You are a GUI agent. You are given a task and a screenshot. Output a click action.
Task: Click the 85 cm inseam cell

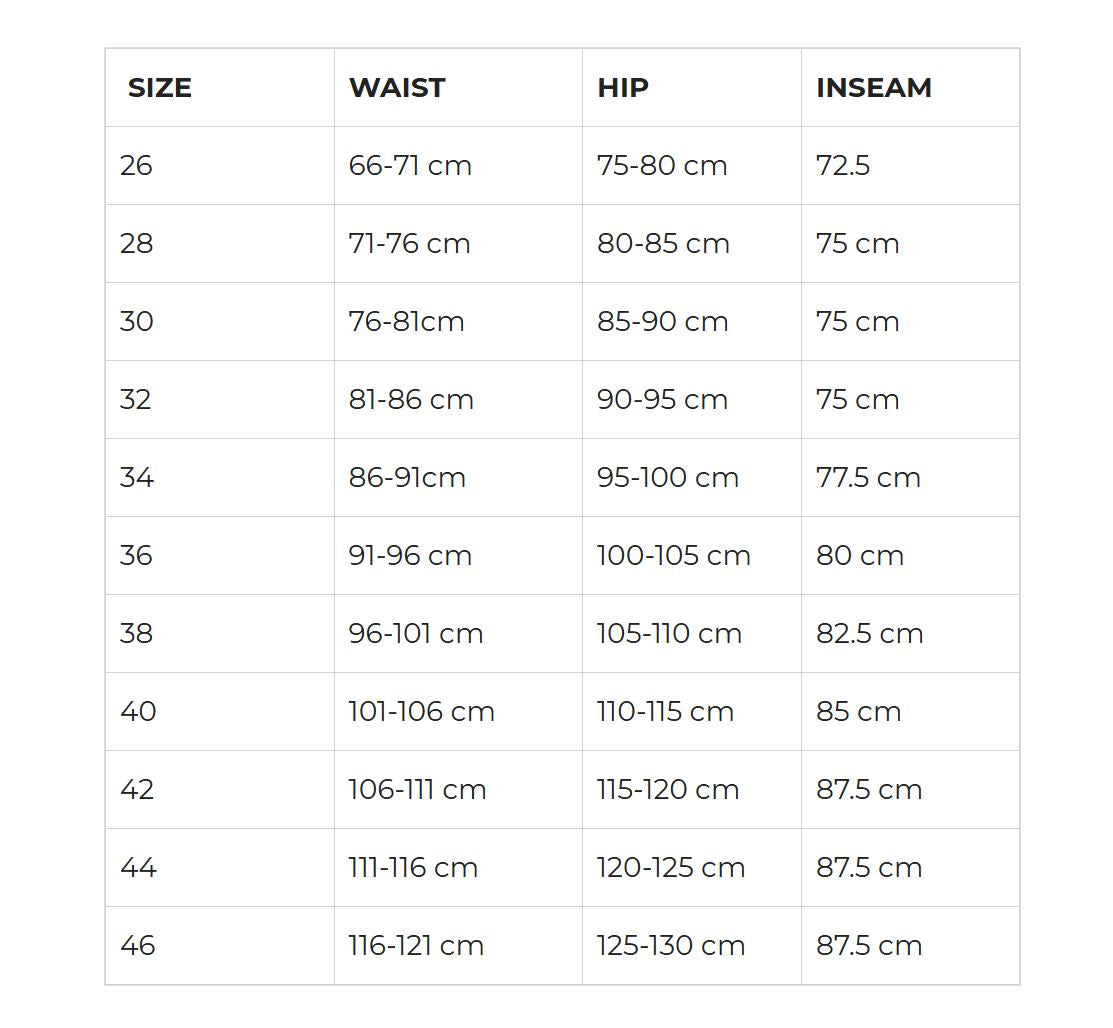click(858, 712)
